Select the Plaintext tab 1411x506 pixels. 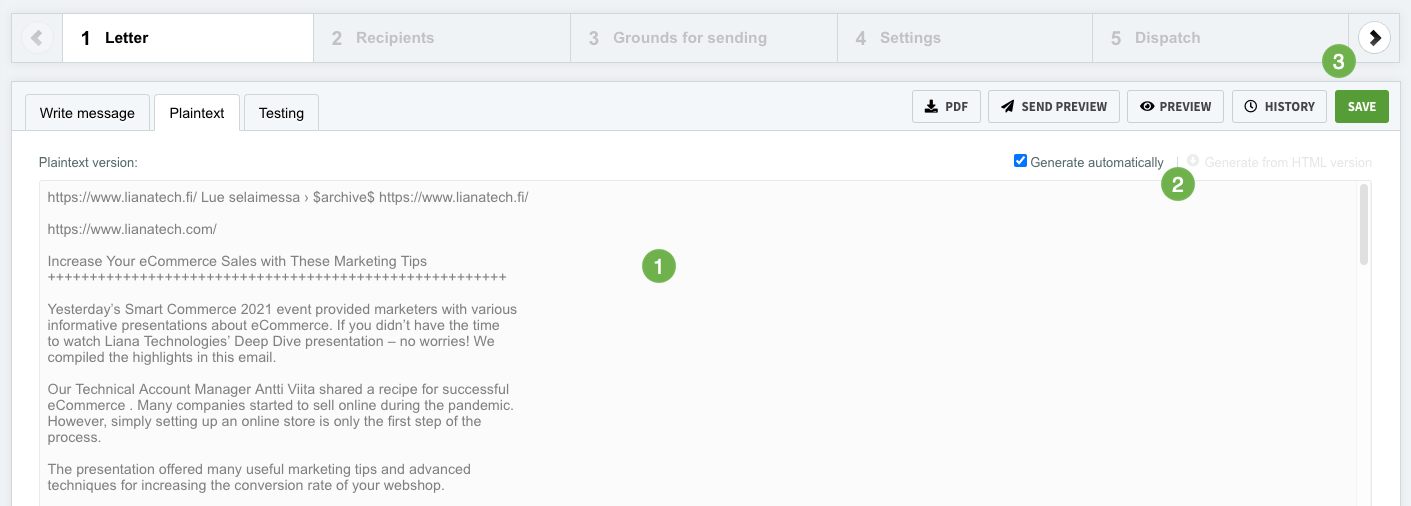click(x=197, y=113)
